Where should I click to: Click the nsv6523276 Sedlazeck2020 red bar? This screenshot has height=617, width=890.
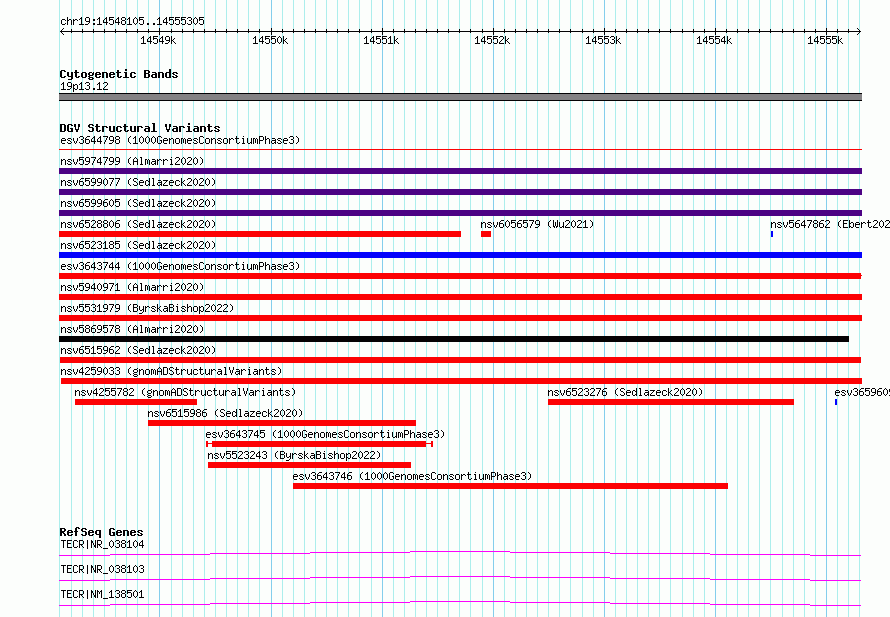(x=671, y=402)
